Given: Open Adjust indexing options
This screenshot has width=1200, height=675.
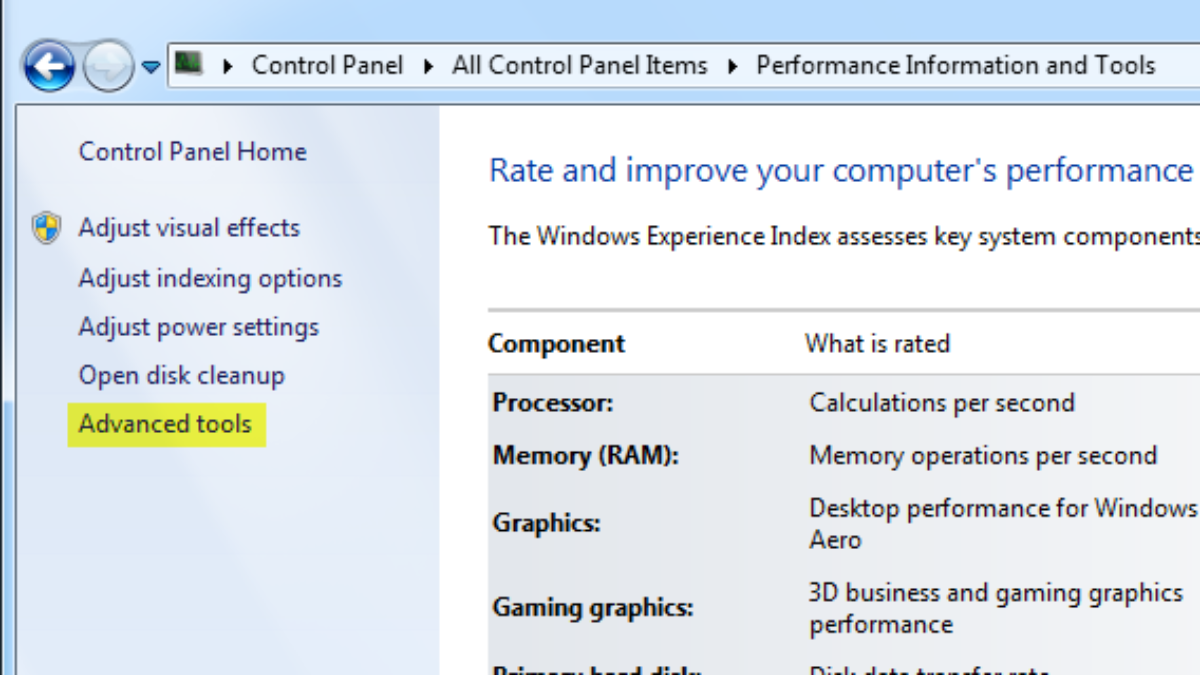Looking at the screenshot, I should pos(210,278).
